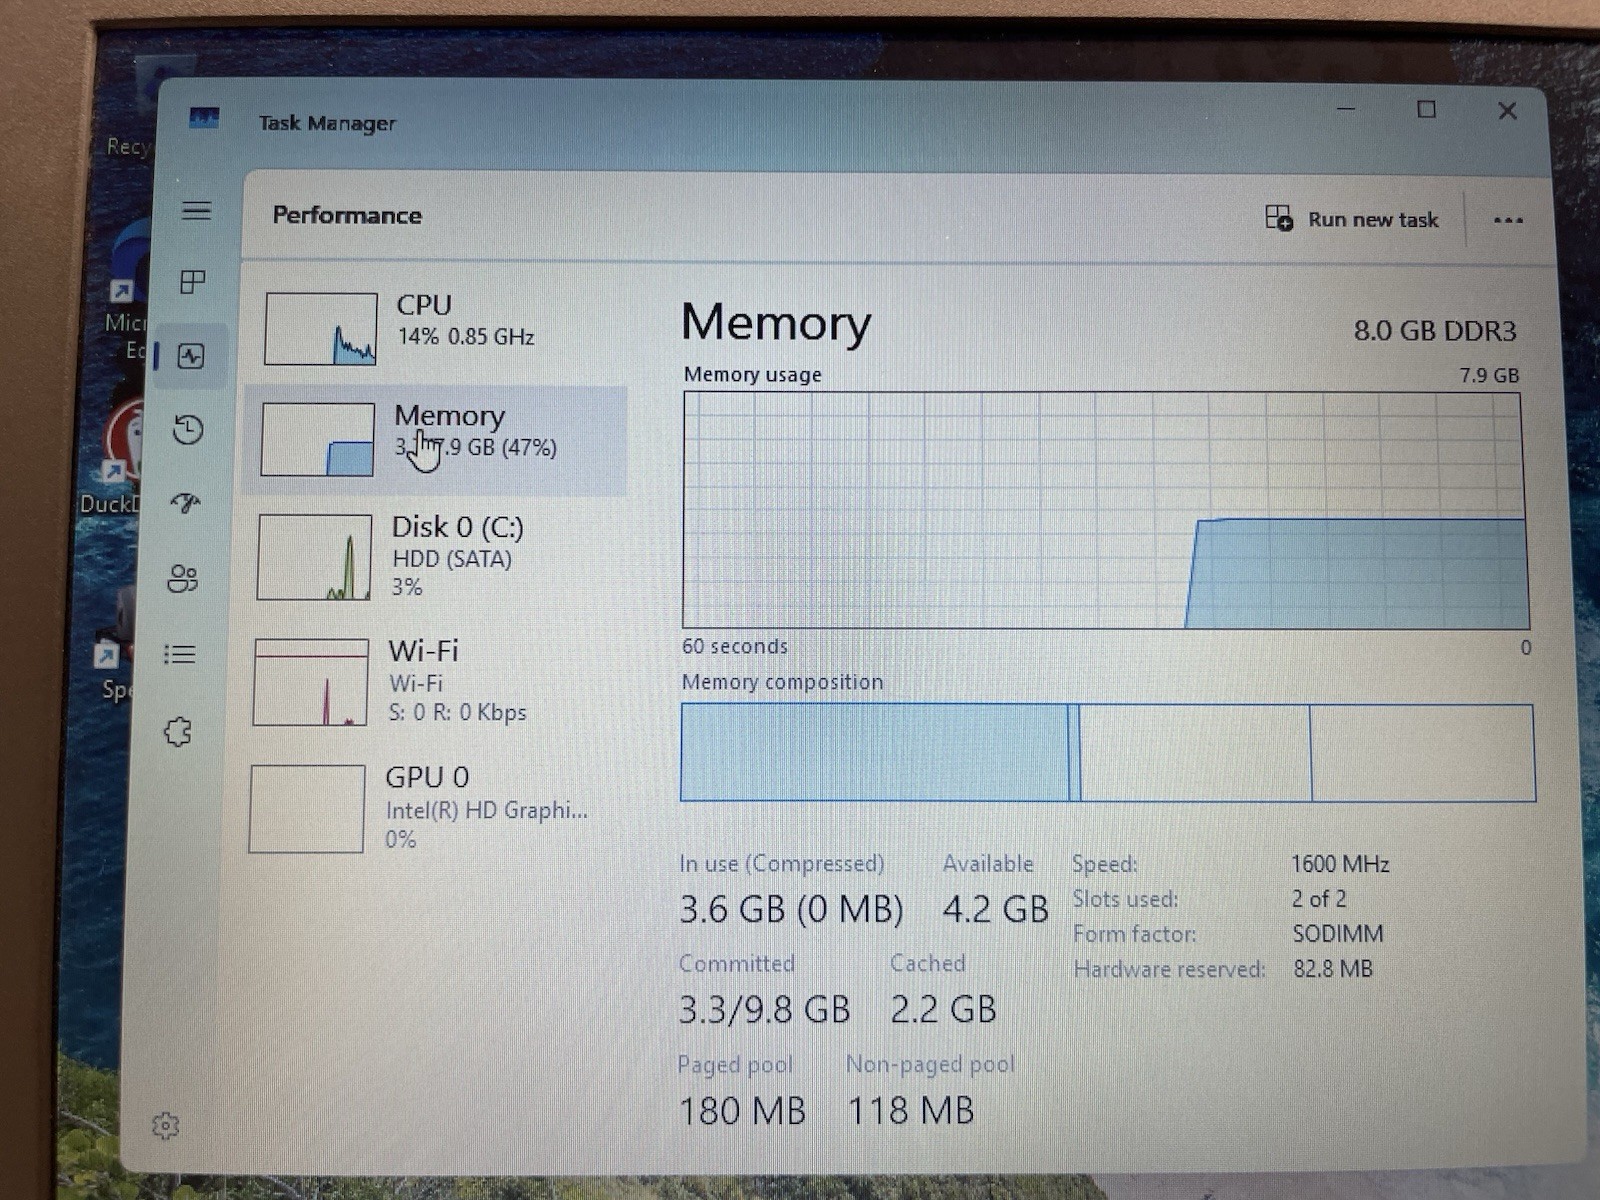1600x1200 pixels.
Task: Click the free segment of Memory composition bar
Action: point(1422,753)
